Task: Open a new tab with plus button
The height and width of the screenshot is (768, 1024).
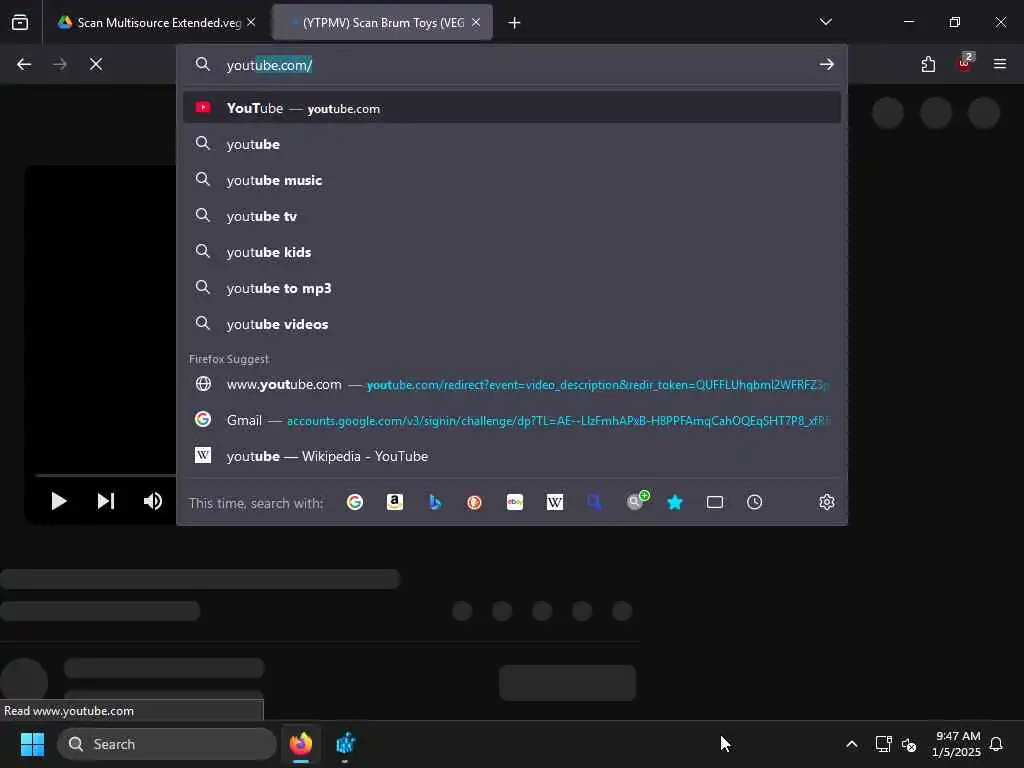Action: click(515, 23)
